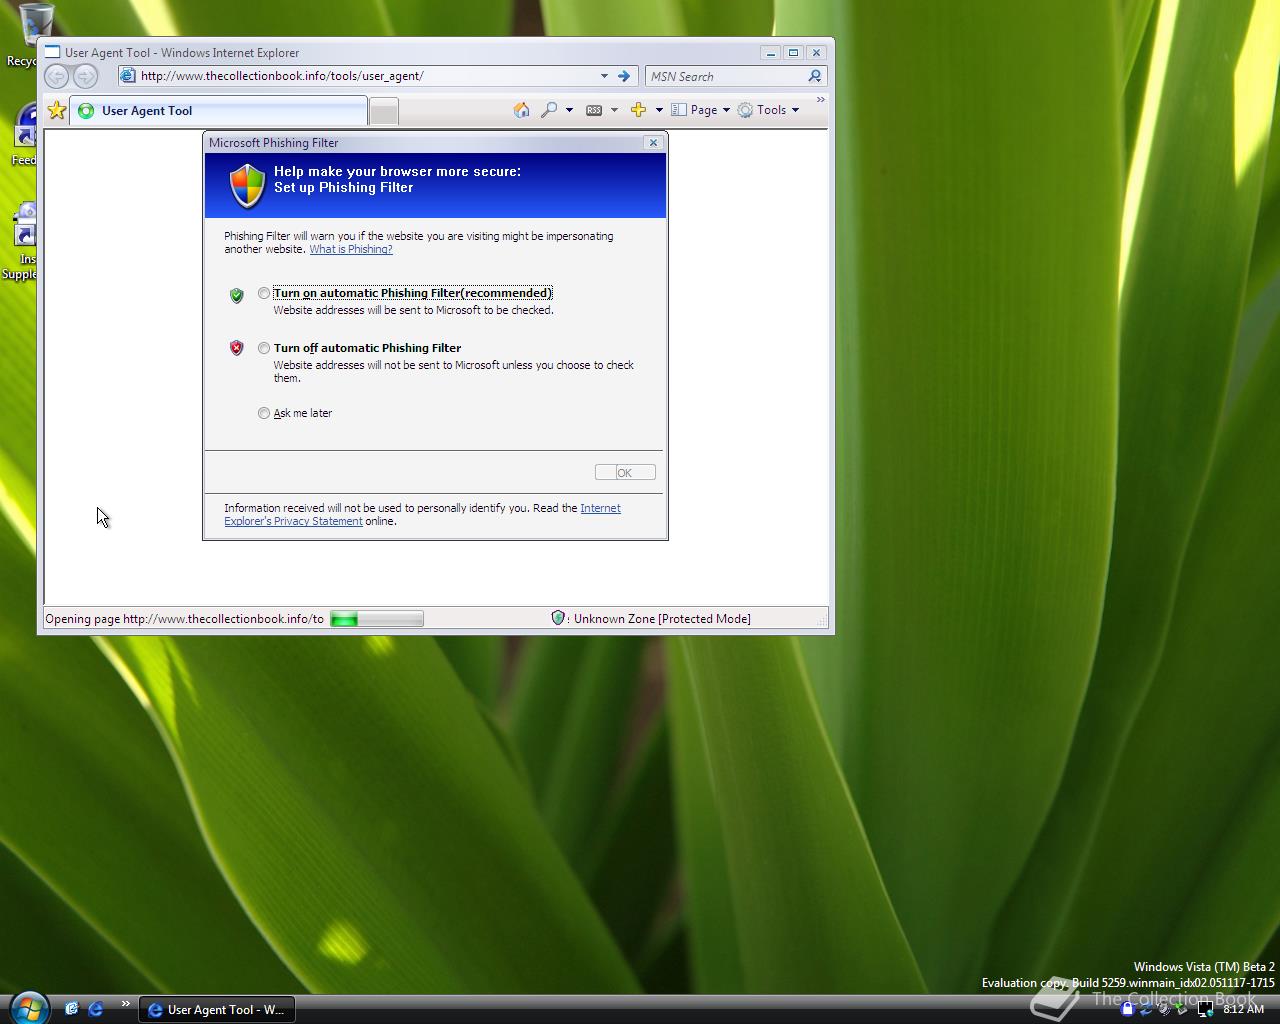Go to Home page via house icon

[x=521, y=110]
